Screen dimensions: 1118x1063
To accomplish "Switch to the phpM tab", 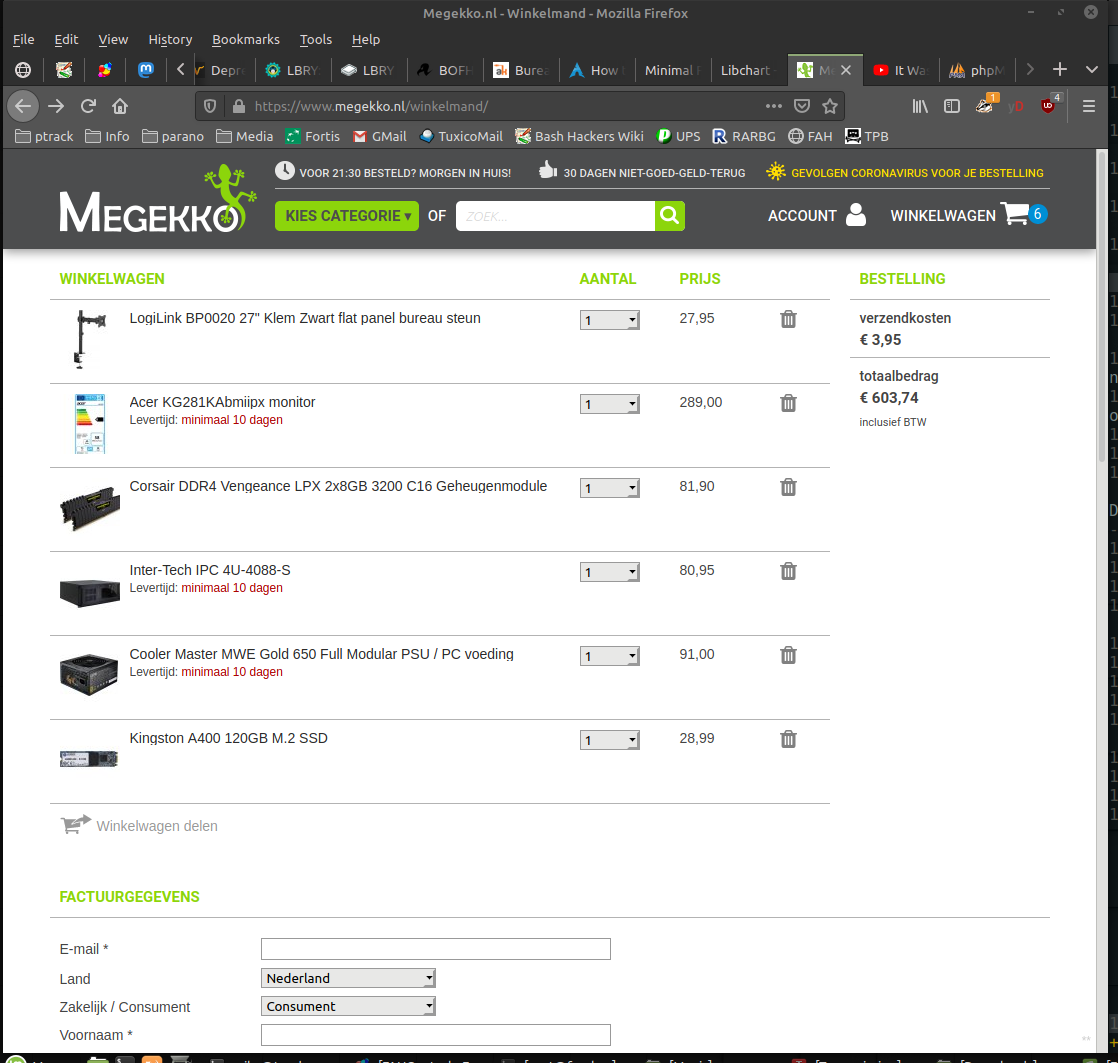I will (x=977, y=70).
